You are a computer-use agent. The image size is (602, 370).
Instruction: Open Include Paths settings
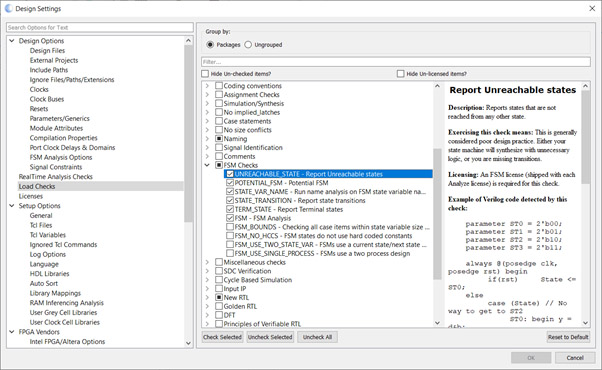pos(49,70)
